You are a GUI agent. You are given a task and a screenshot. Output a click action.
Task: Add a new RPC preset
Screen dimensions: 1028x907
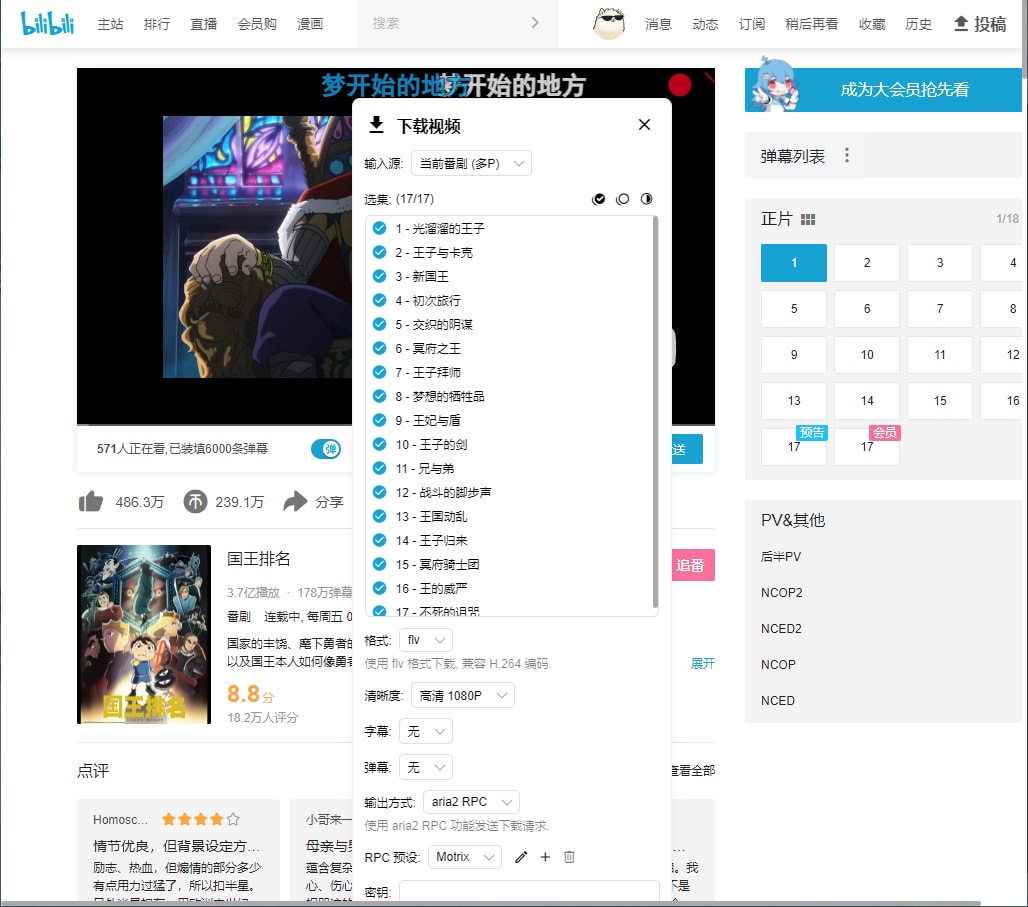[x=545, y=857]
